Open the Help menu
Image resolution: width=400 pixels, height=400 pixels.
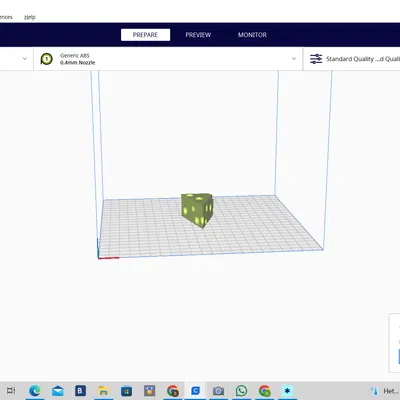[x=30, y=17]
